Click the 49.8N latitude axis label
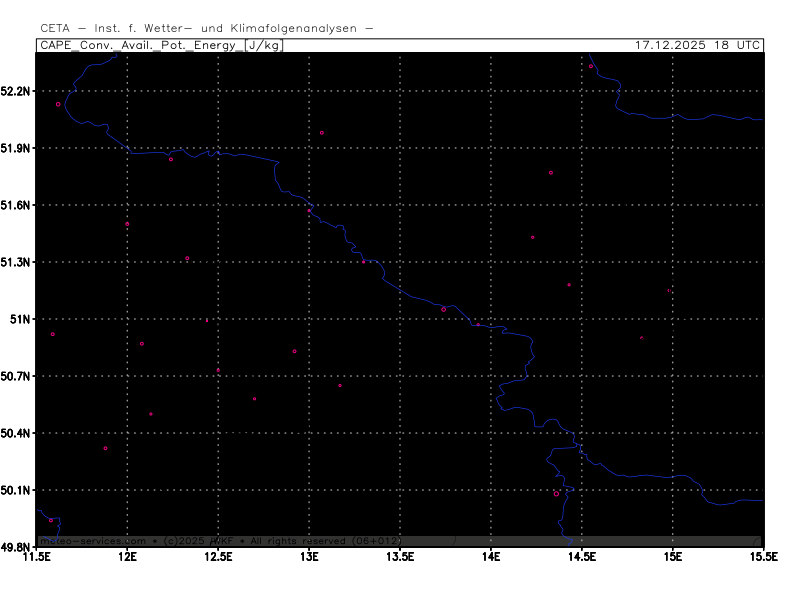The width and height of the screenshot is (800, 600). pos(17,547)
